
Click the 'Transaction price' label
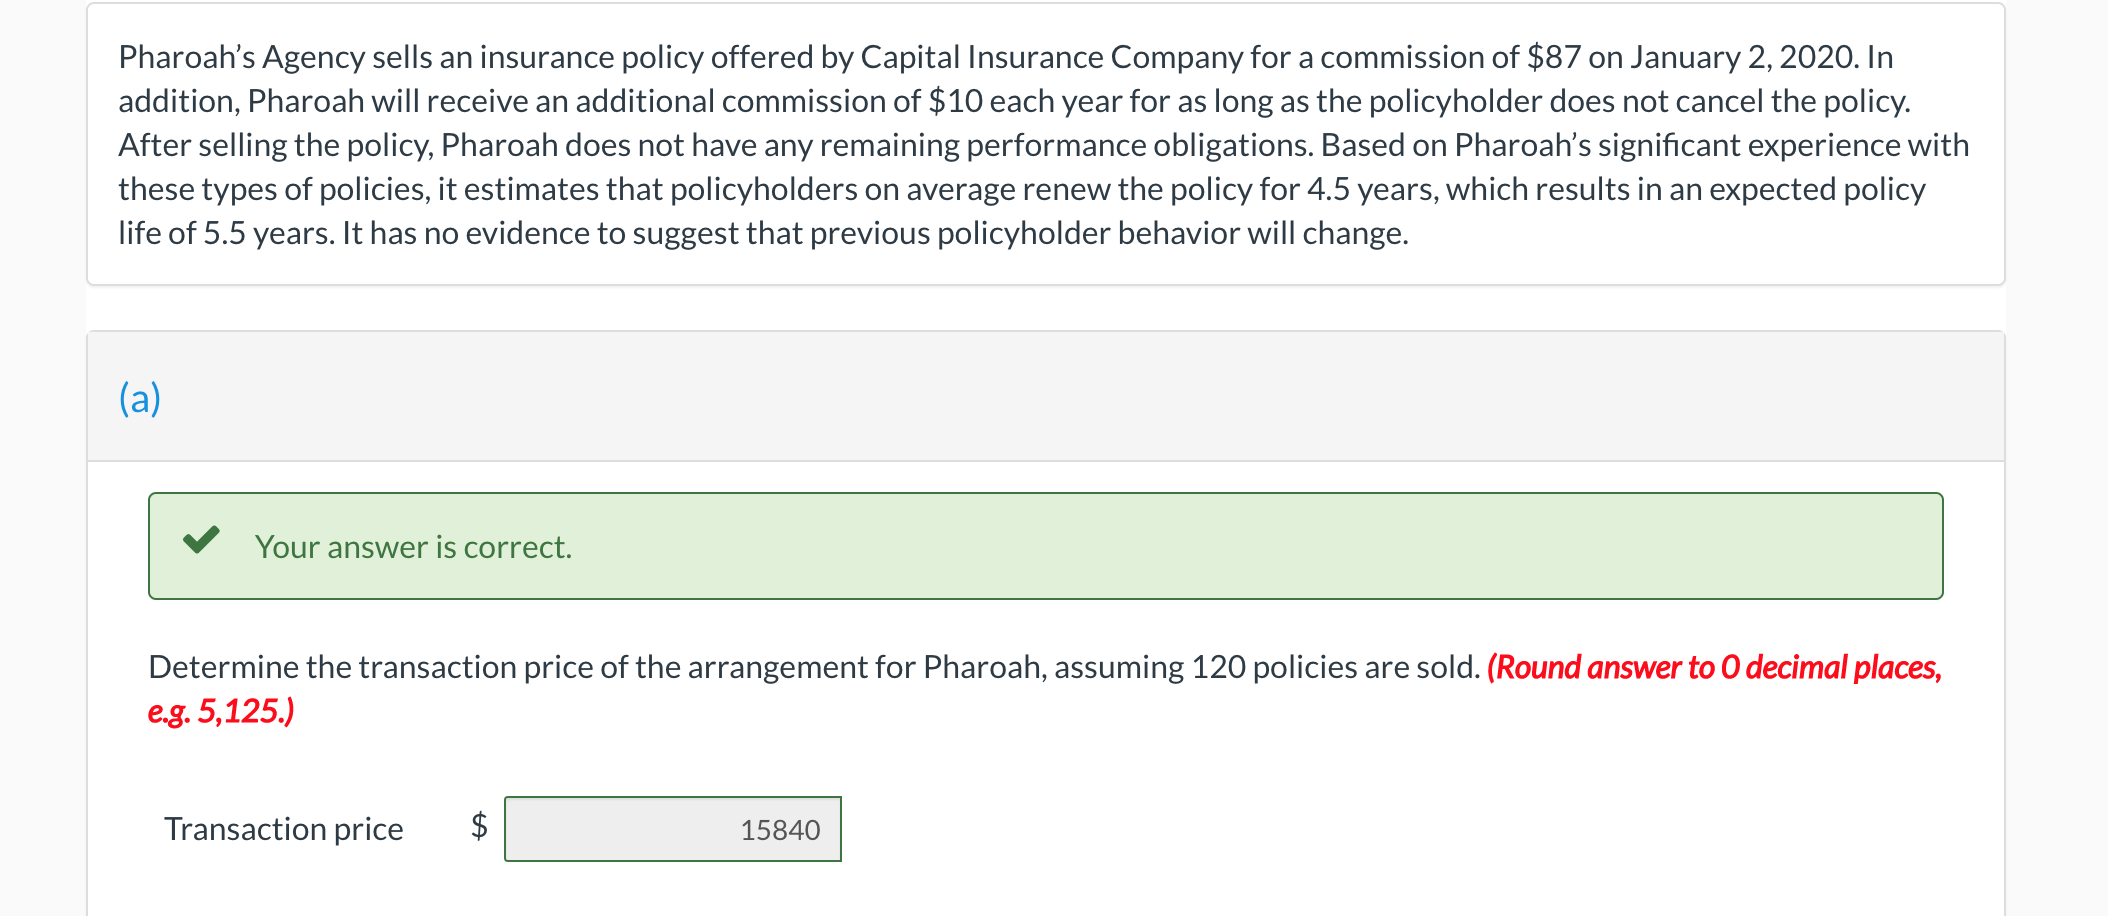point(284,829)
